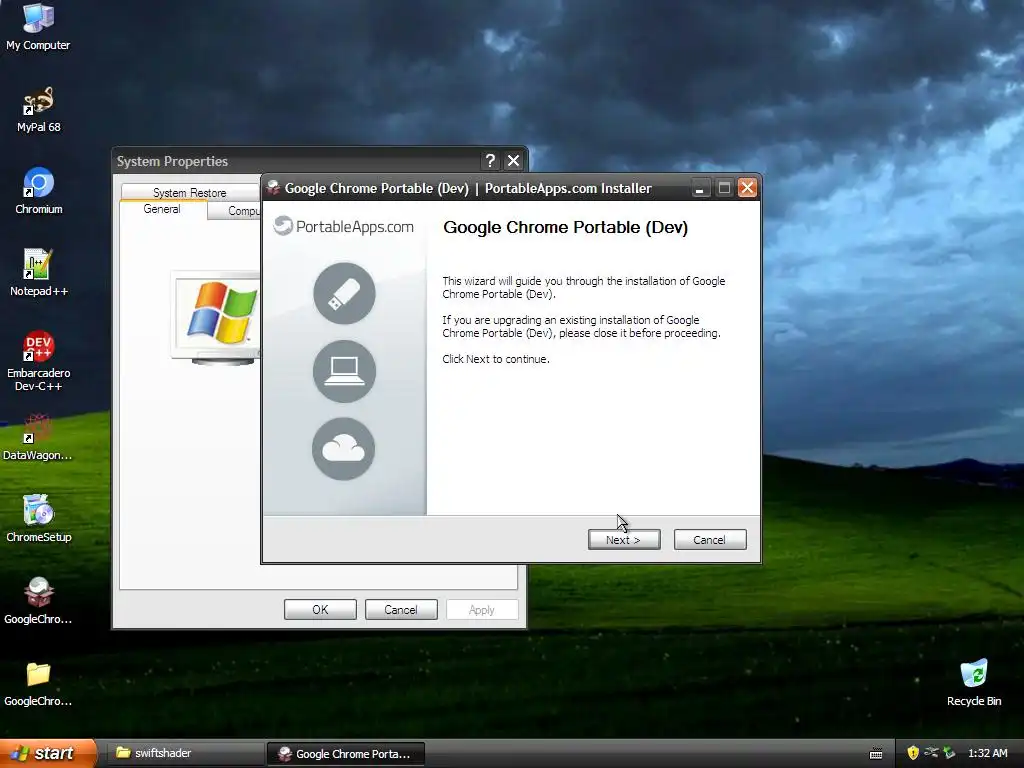Select the ChromeSetup installer icon
1024x768 pixels.
click(38, 519)
